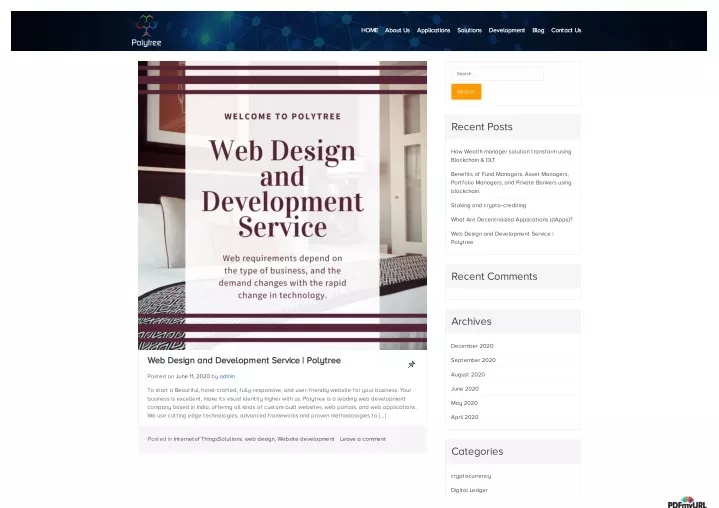Click the orange Search button

466,92
